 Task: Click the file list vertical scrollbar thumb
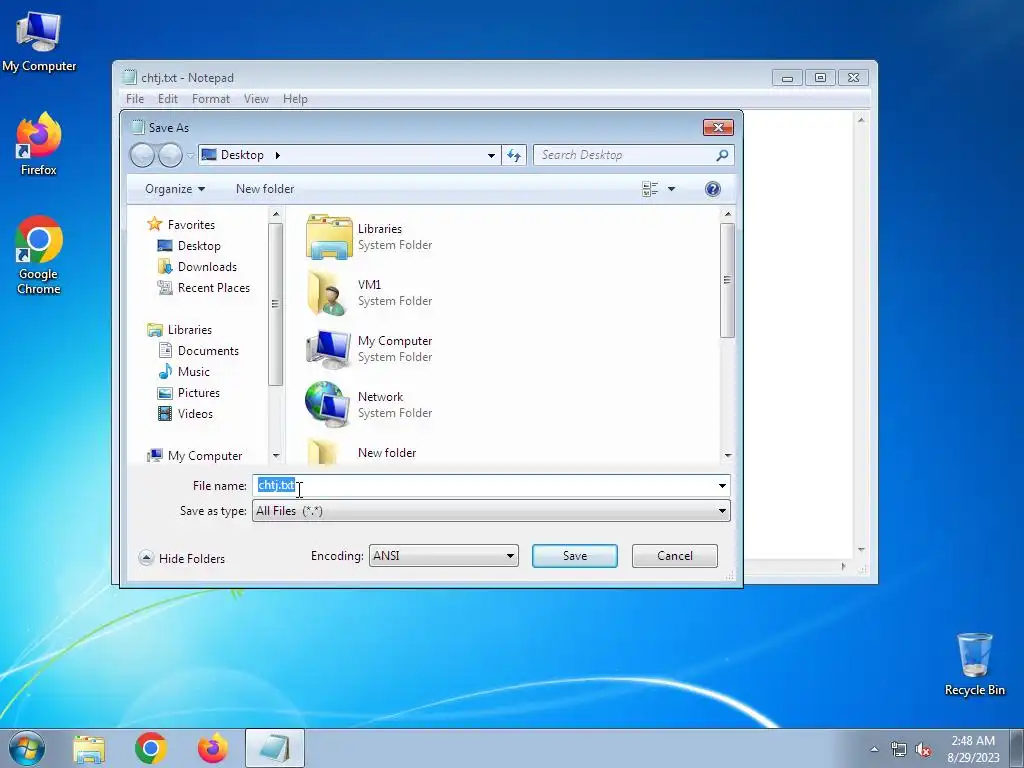pyautogui.click(x=727, y=280)
